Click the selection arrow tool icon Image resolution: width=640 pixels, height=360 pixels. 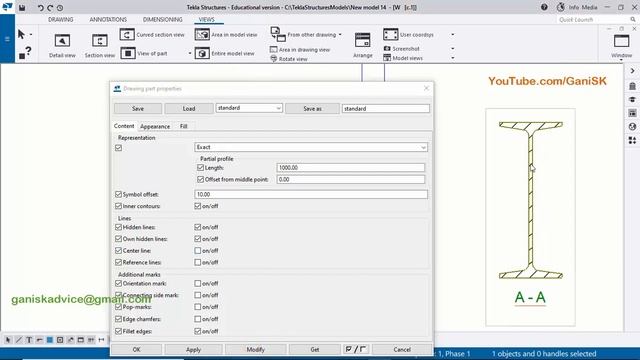(21, 34)
